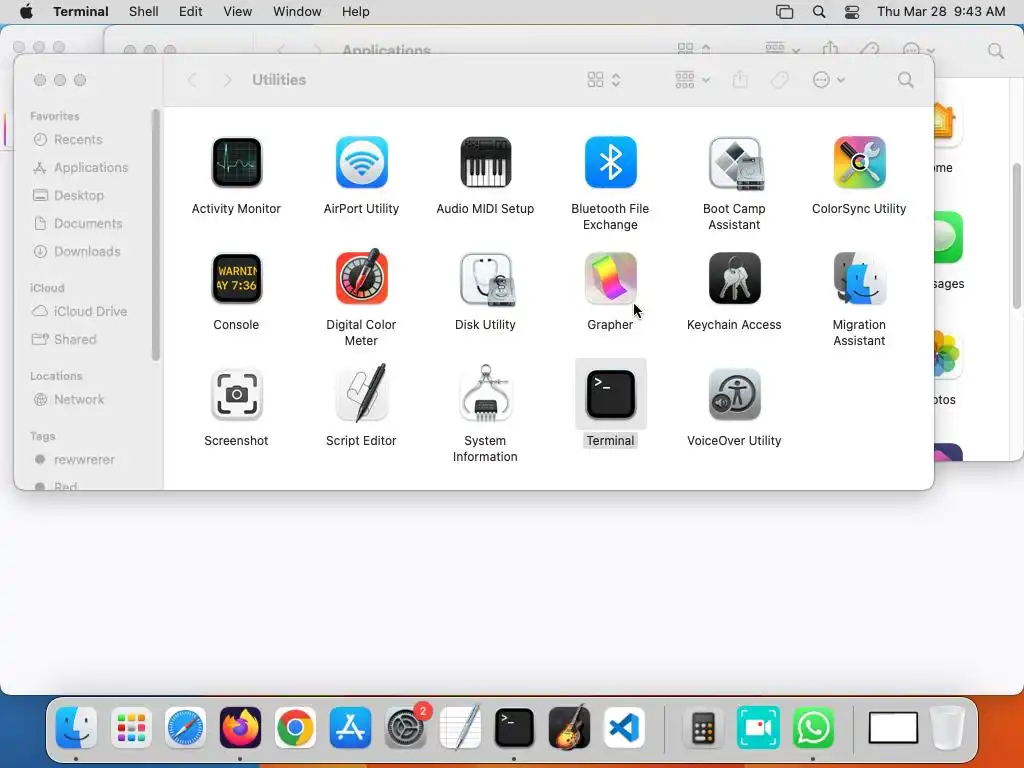1024x768 pixels.
Task: Open App Store from the Dock
Action: coord(350,728)
